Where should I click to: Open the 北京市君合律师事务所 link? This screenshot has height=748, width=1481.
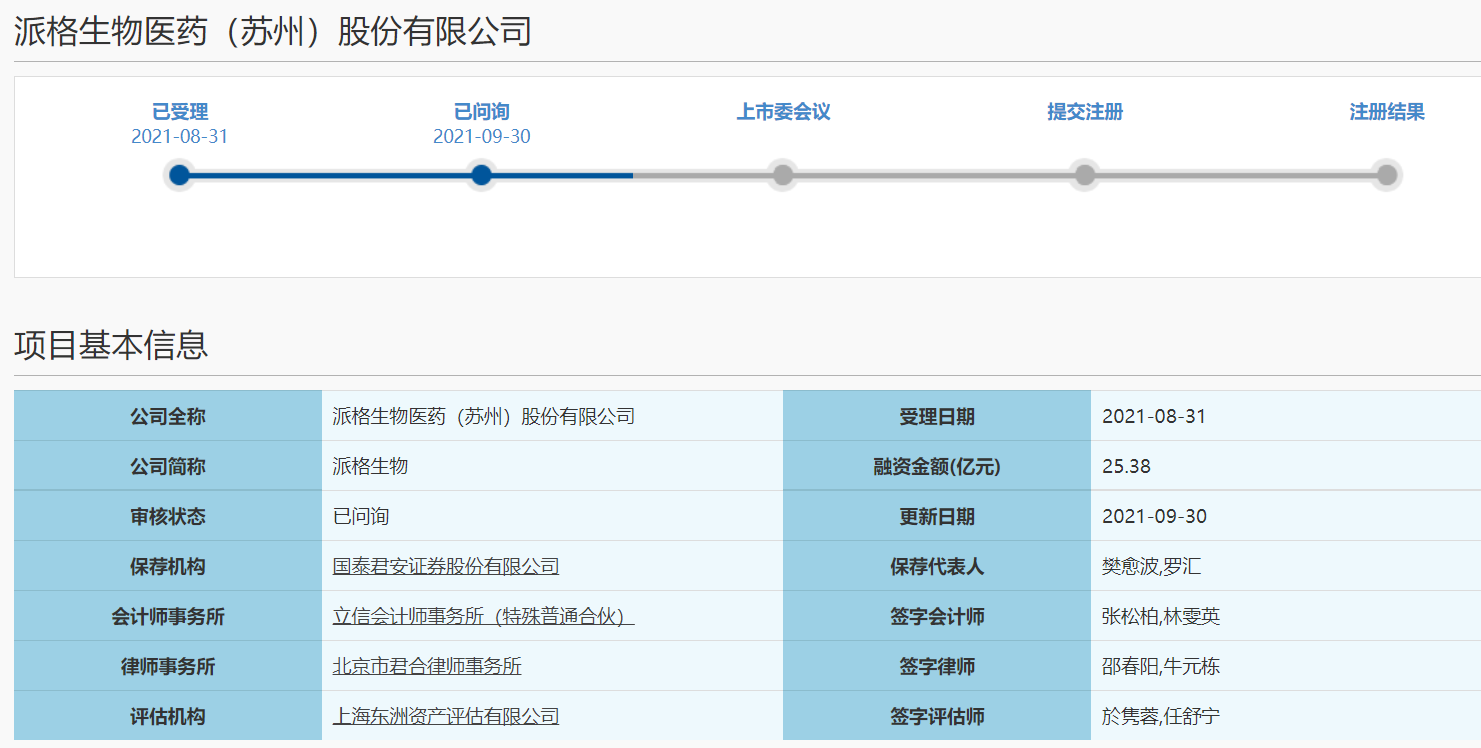pos(427,667)
